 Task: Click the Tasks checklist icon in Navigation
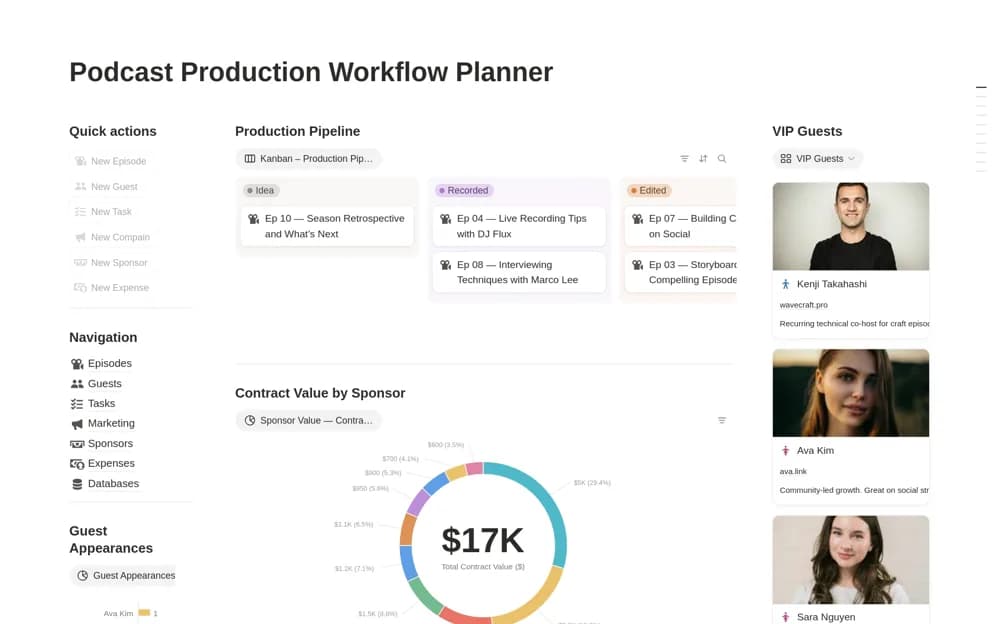(77, 404)
